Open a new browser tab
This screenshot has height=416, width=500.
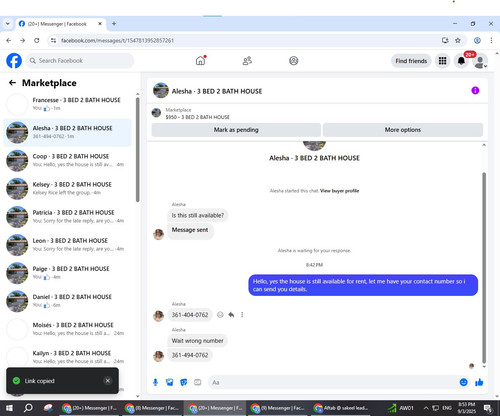point(114,24)
